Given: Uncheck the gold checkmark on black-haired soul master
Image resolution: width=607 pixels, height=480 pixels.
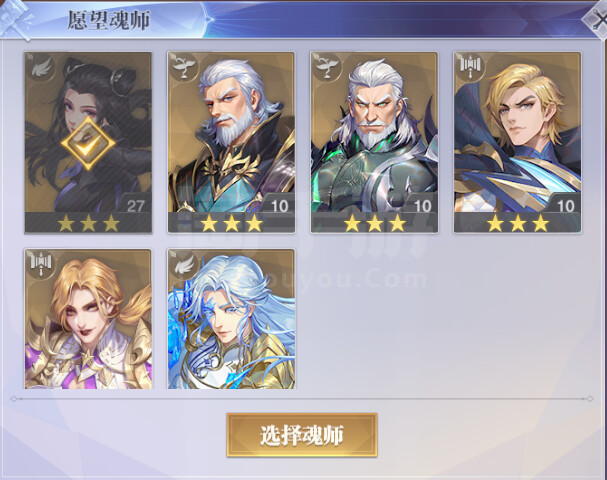Looking at the screenshot, I should (x=88, y=144).
